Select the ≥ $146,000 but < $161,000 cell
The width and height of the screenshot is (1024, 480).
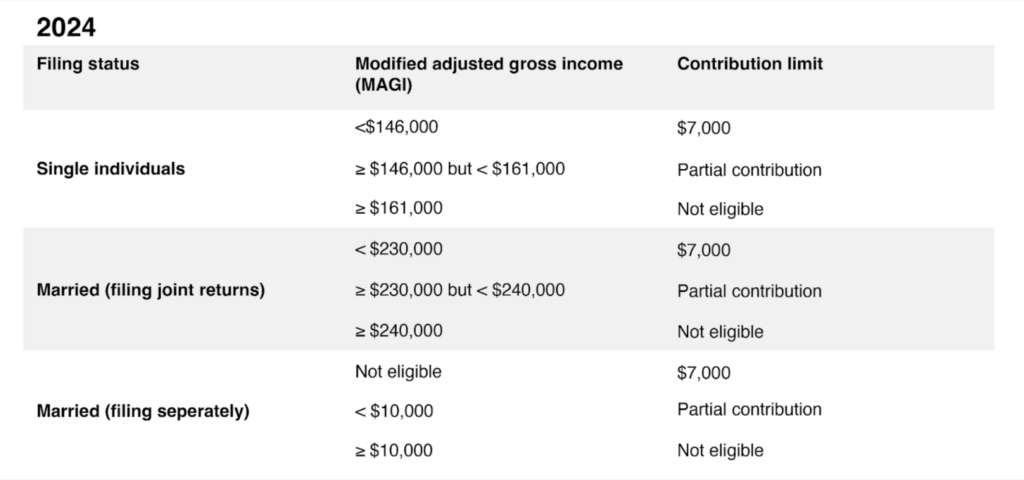(x=460, y=169)
